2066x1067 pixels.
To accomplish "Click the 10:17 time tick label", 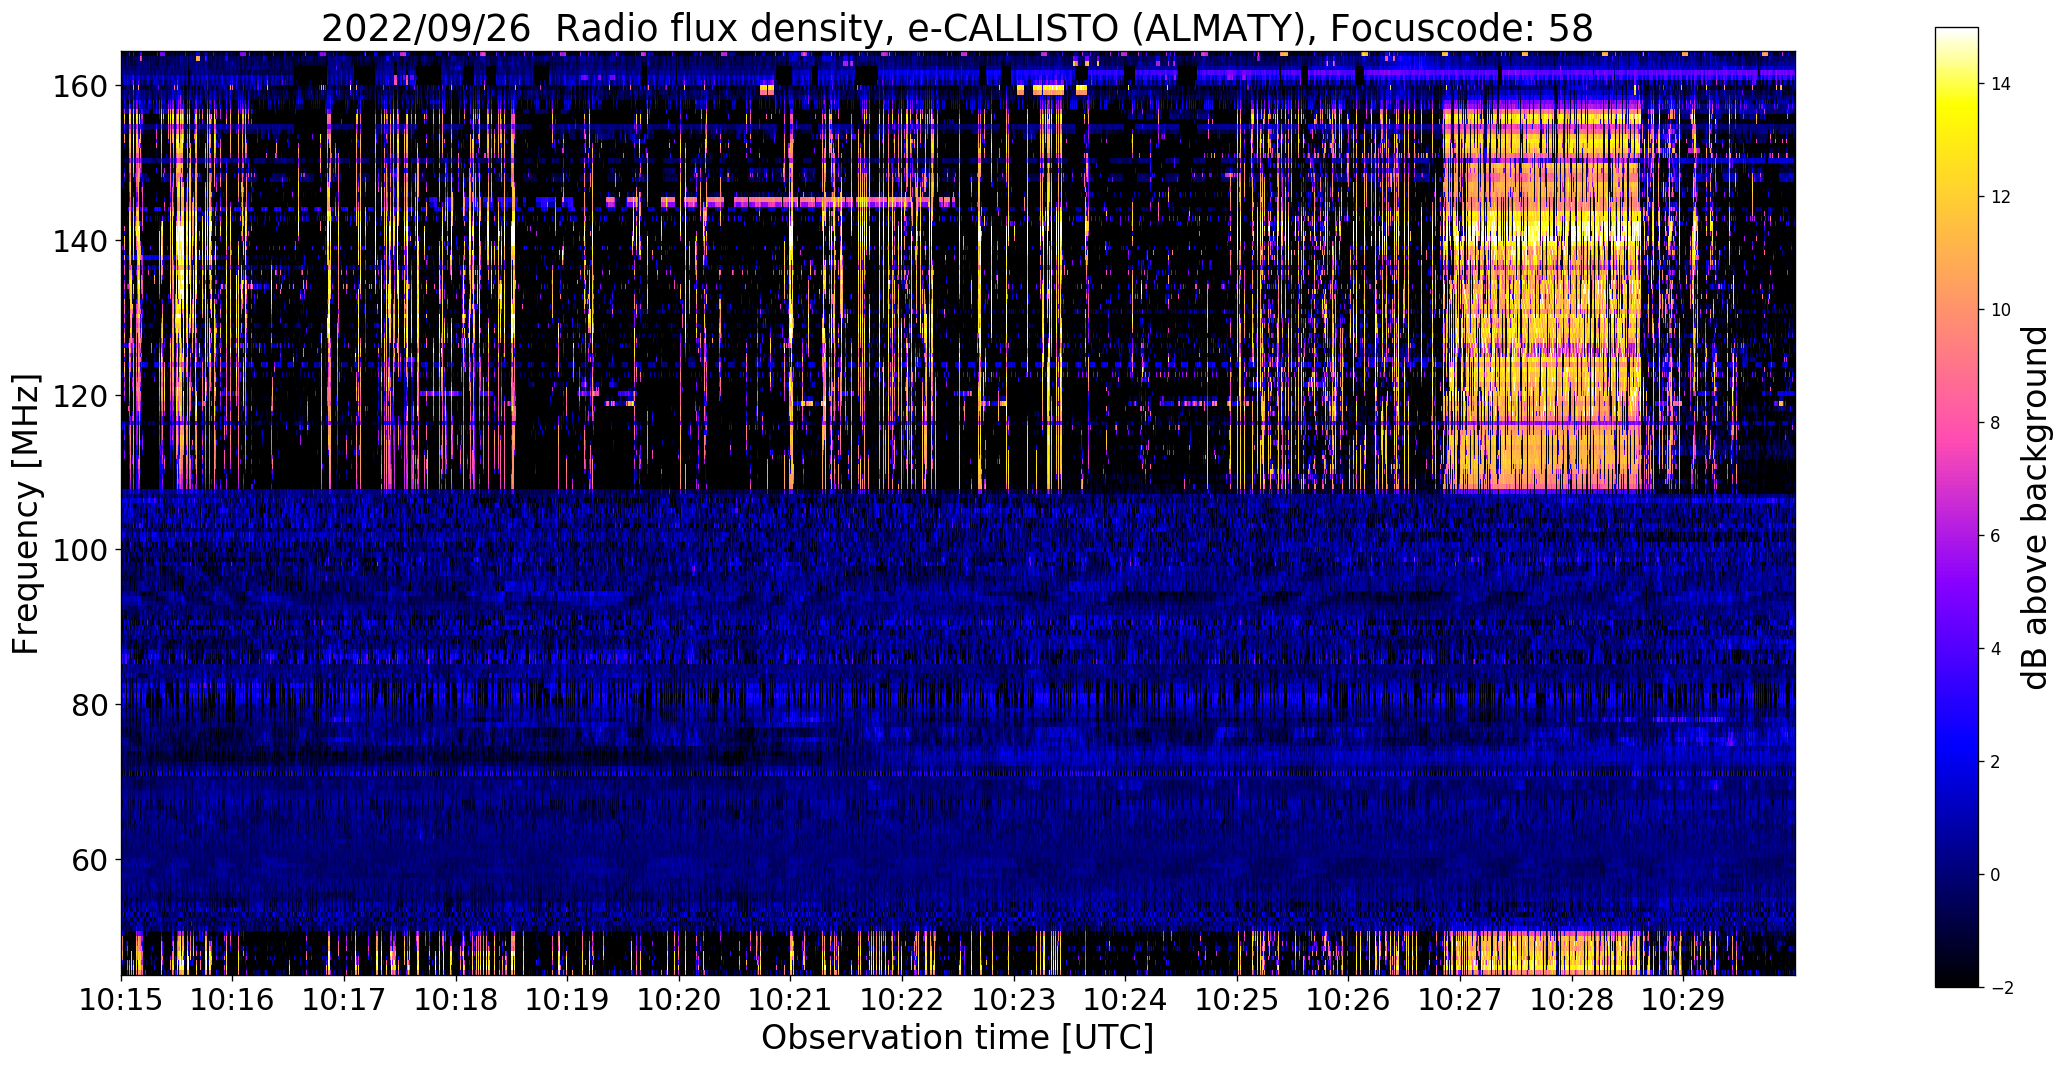I will point(344,999).
